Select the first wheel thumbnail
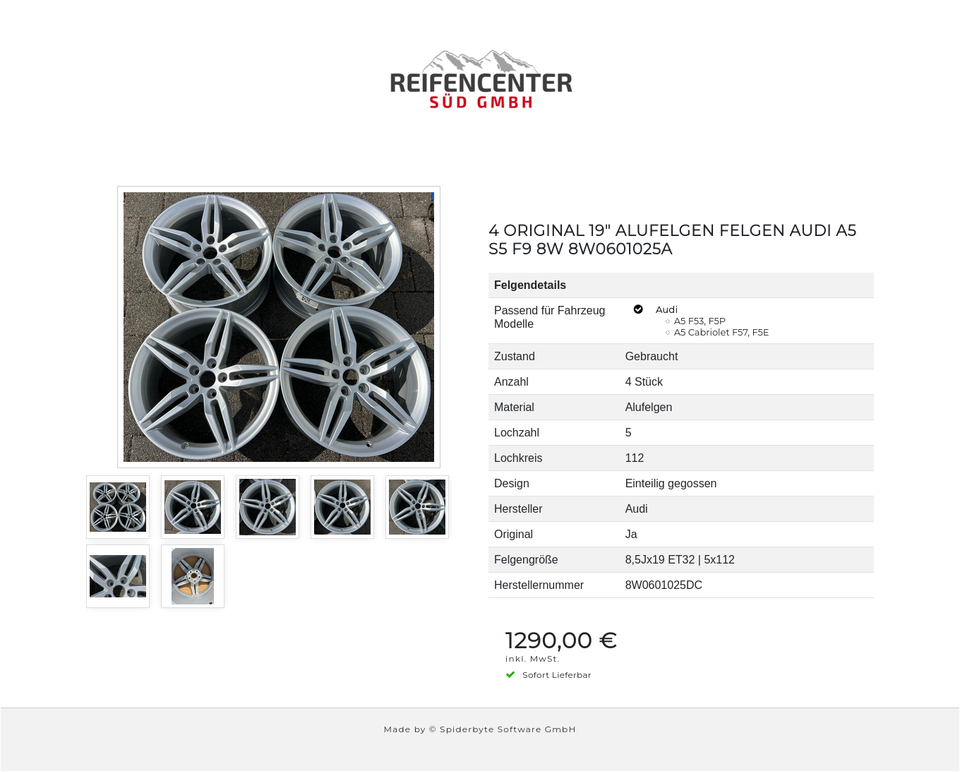This screenshot has width=960, height=772. [x=117, y=507]
